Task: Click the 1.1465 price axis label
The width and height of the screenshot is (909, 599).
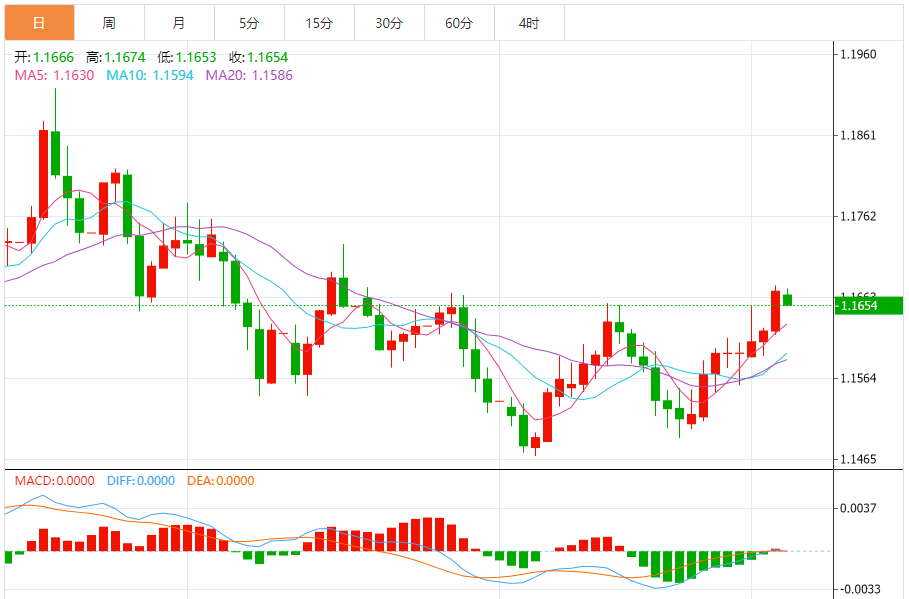Action: (858, 459)
